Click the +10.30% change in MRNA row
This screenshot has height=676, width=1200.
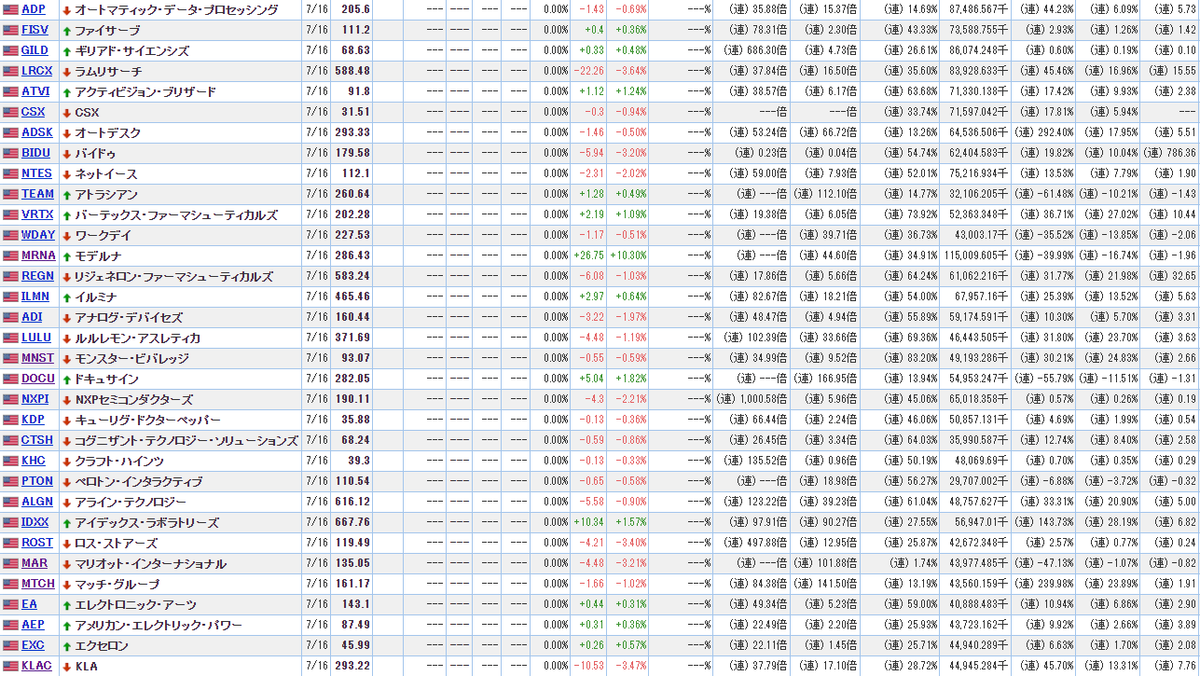tap(629, 255)
